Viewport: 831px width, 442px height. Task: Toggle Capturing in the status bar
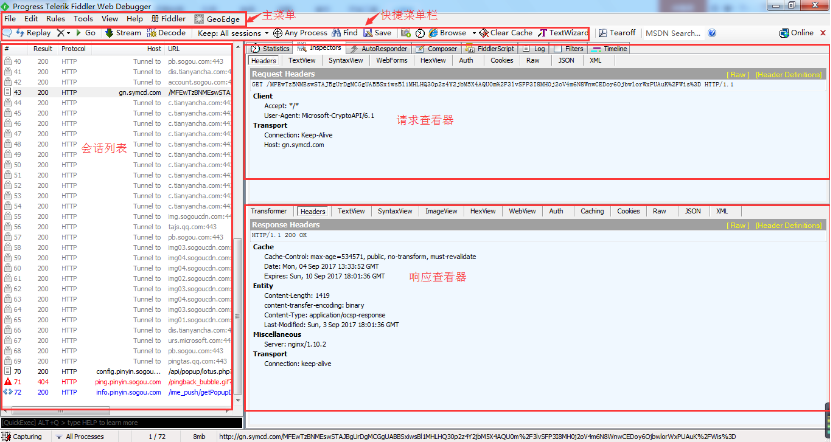pyautogui.click(x=22, y=437)
